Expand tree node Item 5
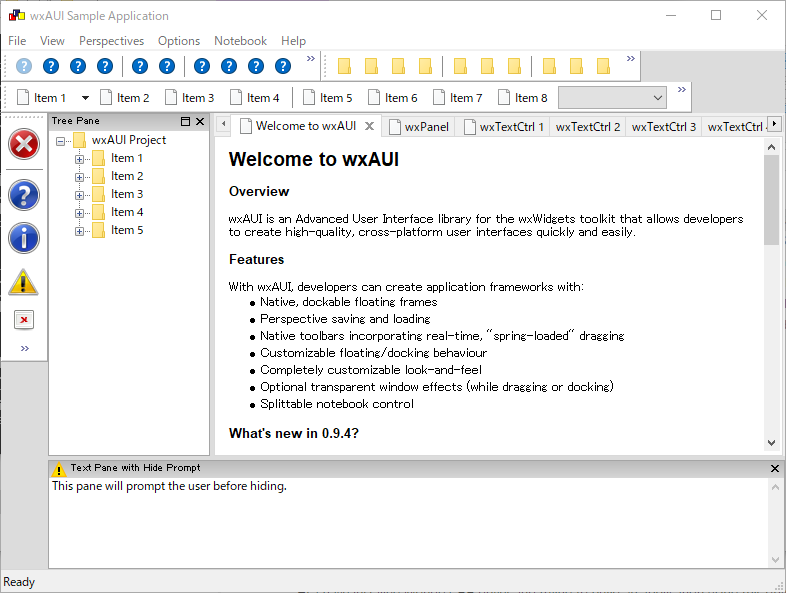Image resolution: width=786 pixels, height=593 pixels. tap(79, 232)
